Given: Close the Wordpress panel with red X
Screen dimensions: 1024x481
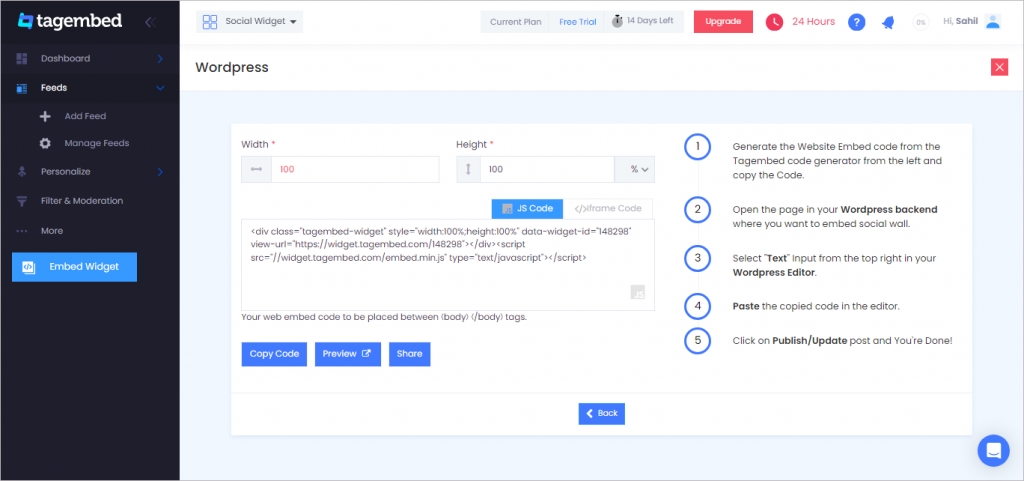Looking at the screenshot, I should tap(999, 67).
